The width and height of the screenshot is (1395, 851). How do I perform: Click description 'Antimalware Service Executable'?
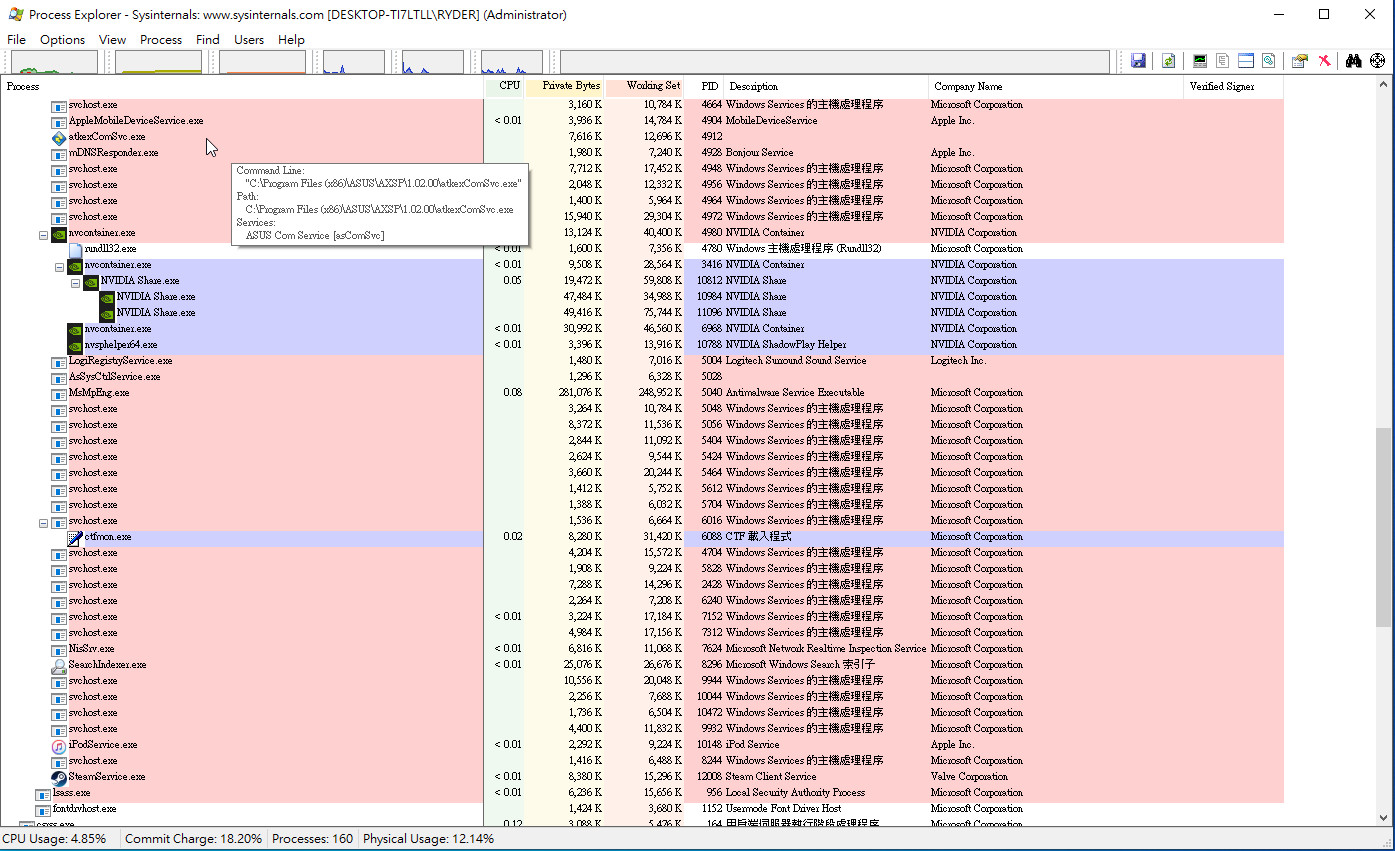coord(795,393)
